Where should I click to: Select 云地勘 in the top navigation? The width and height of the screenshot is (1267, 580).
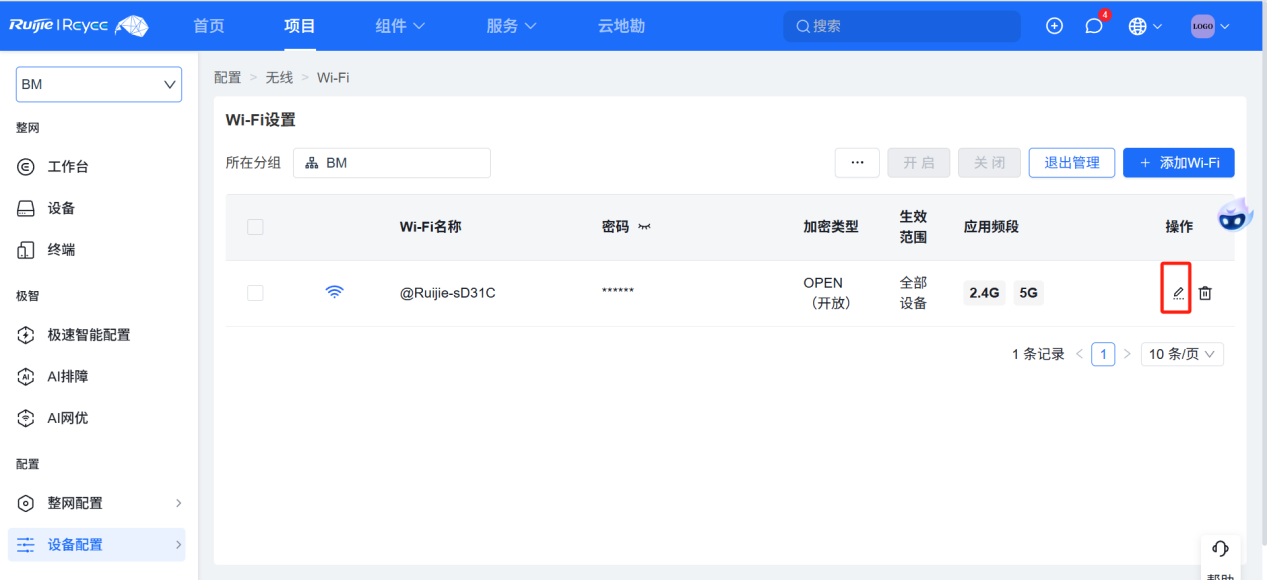click(x=620, y=26)
